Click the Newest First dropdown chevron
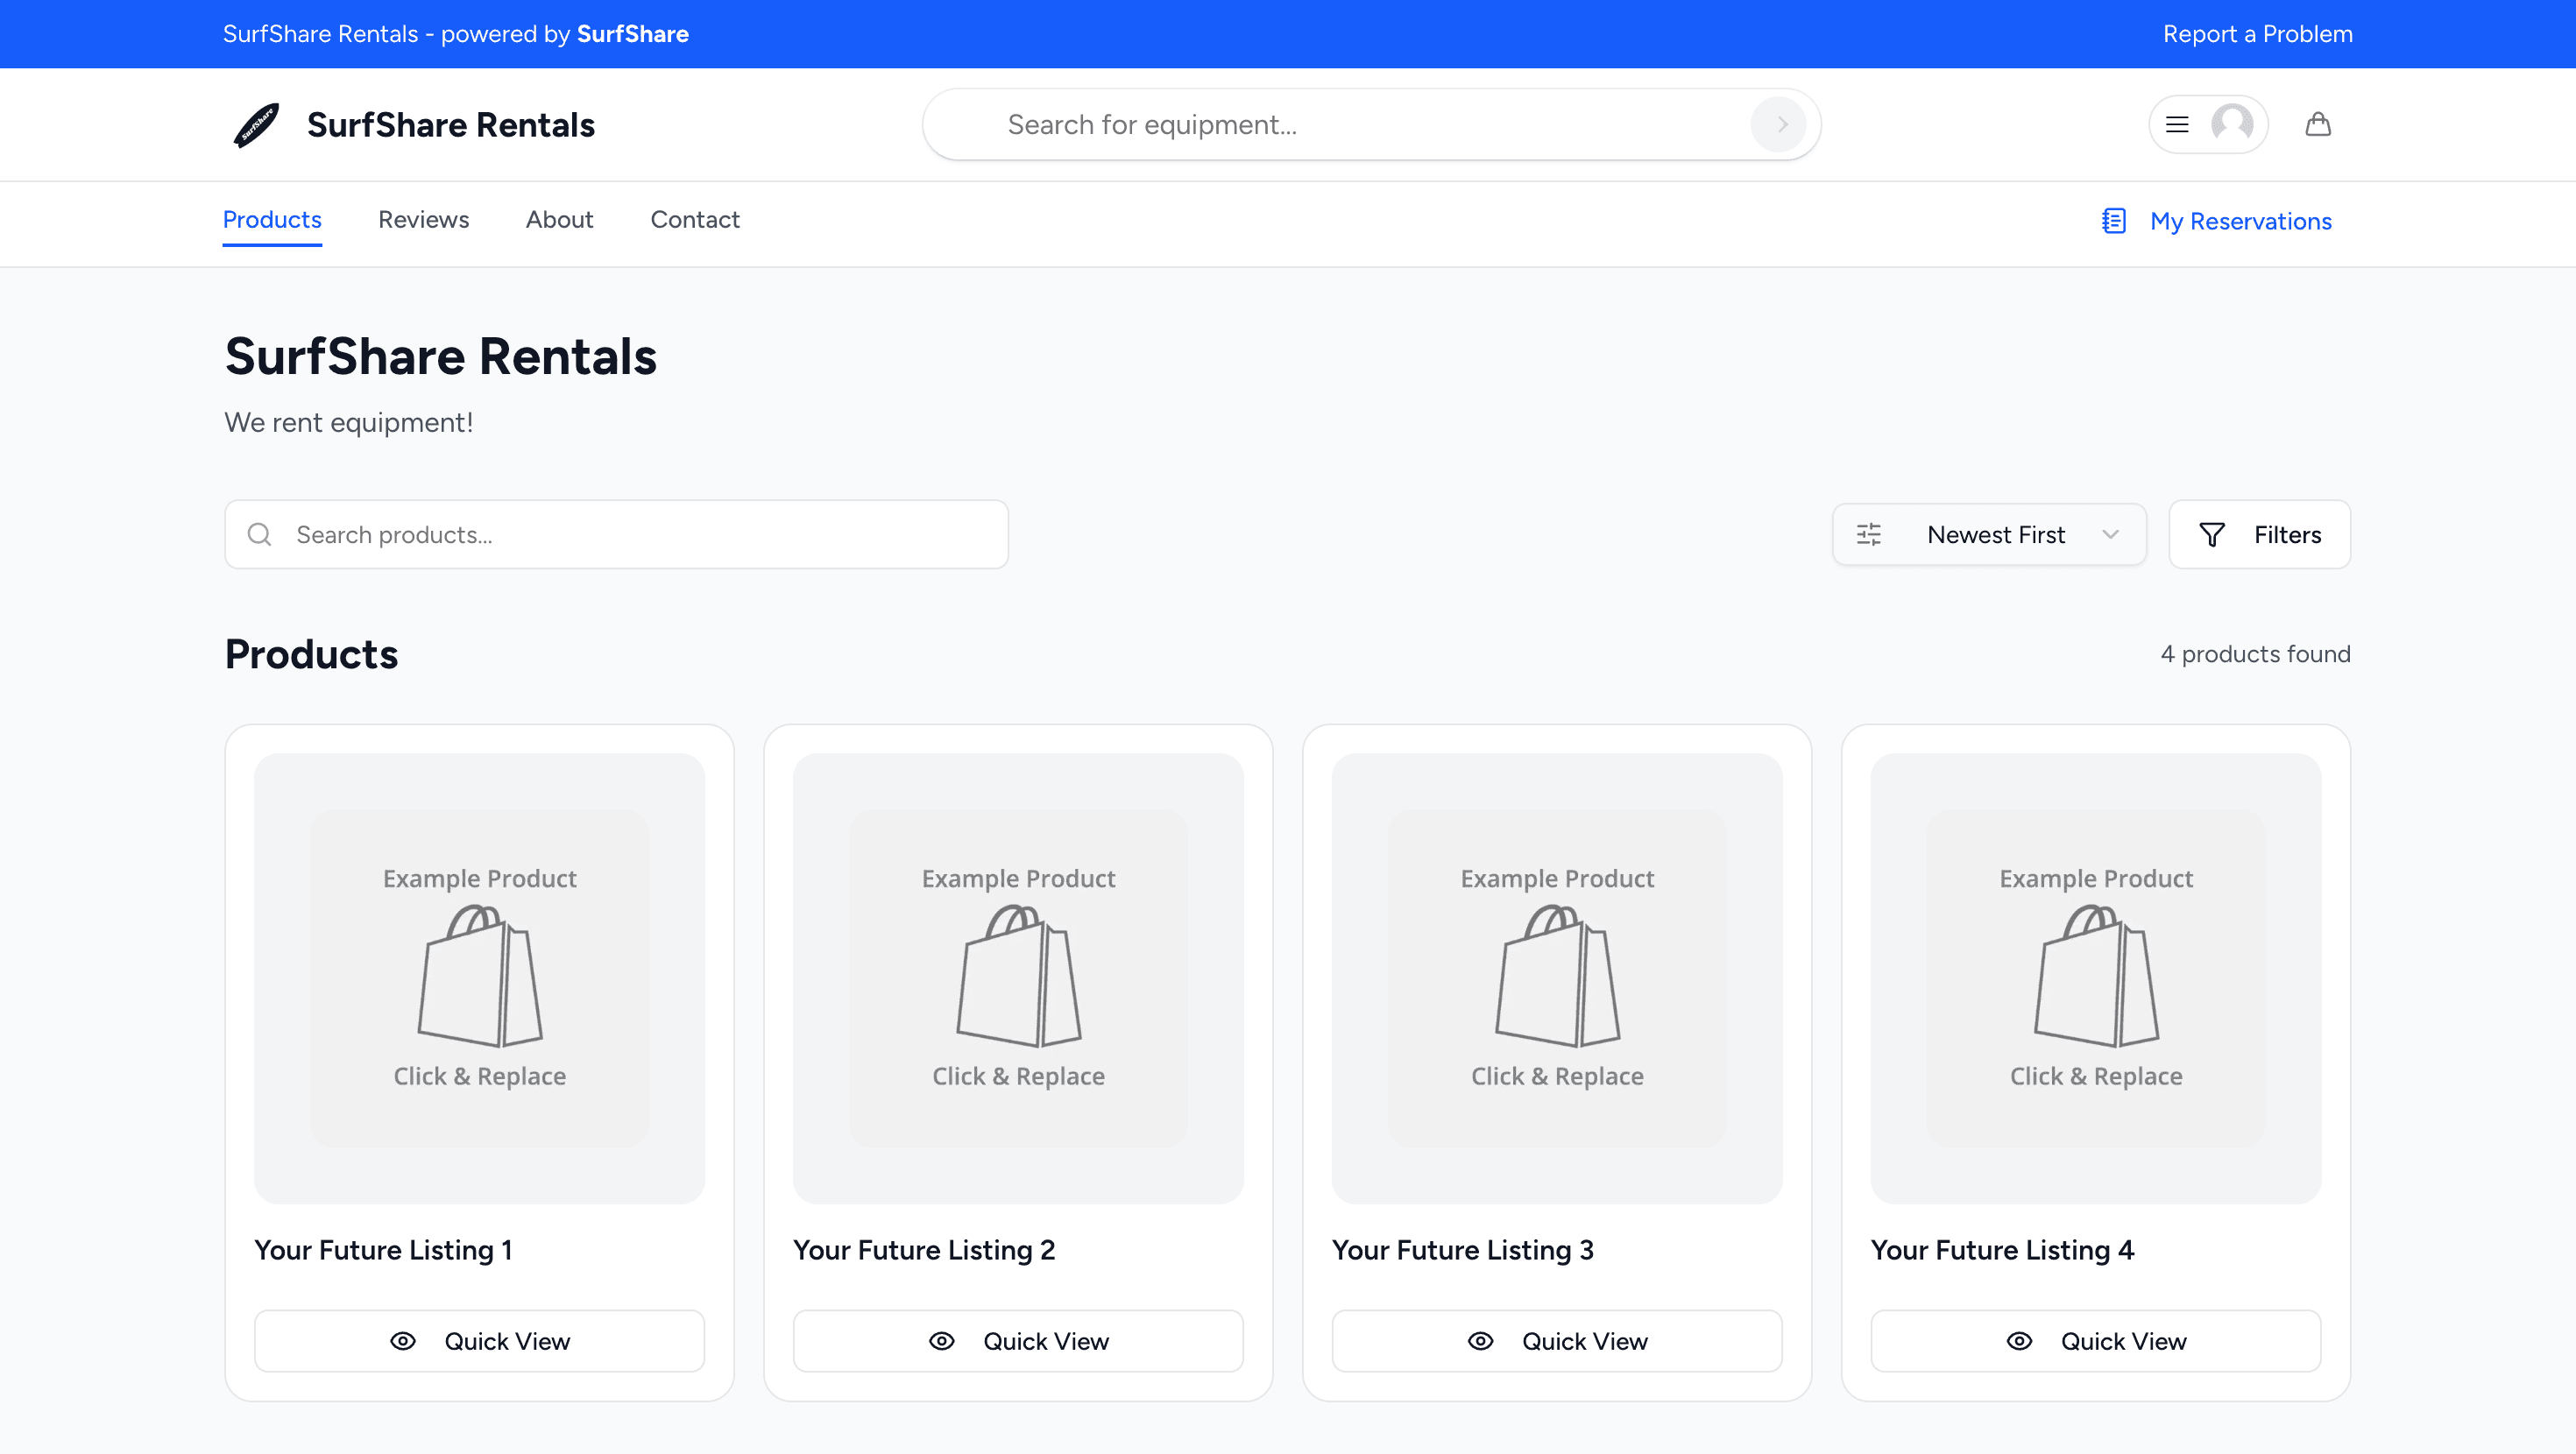 (2110, 535)
